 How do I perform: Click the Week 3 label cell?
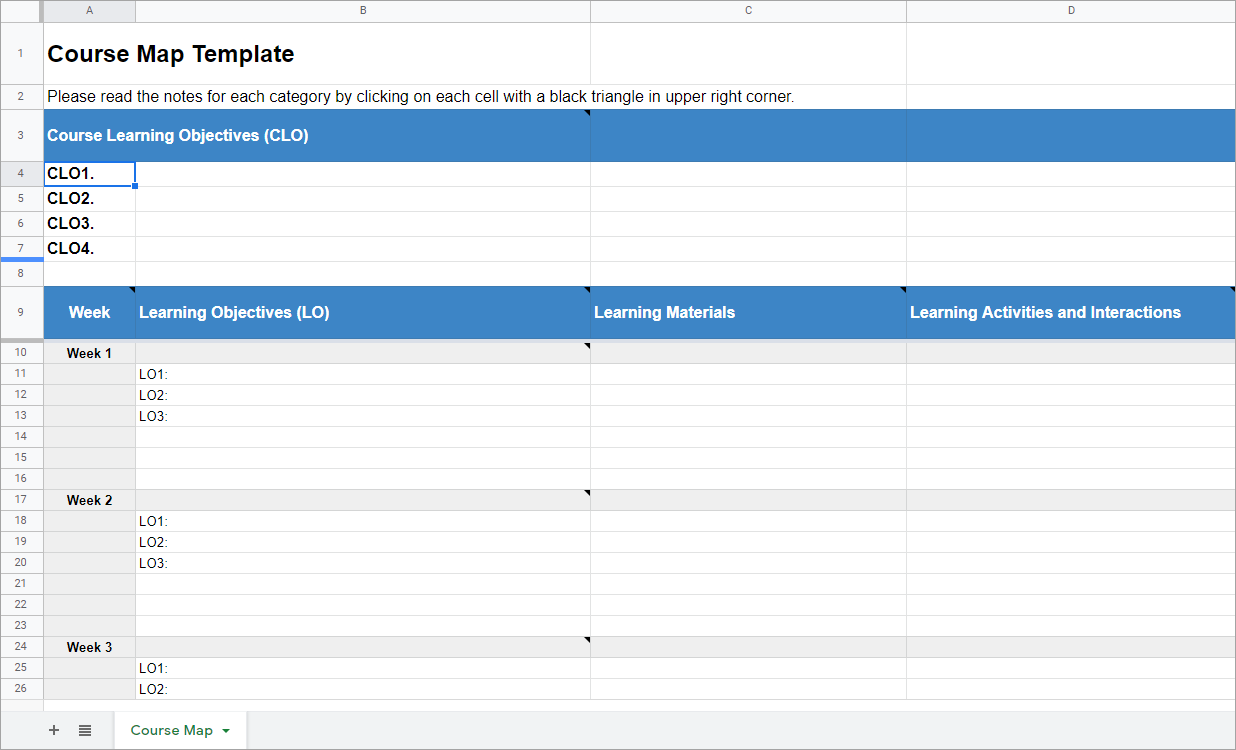90,647
